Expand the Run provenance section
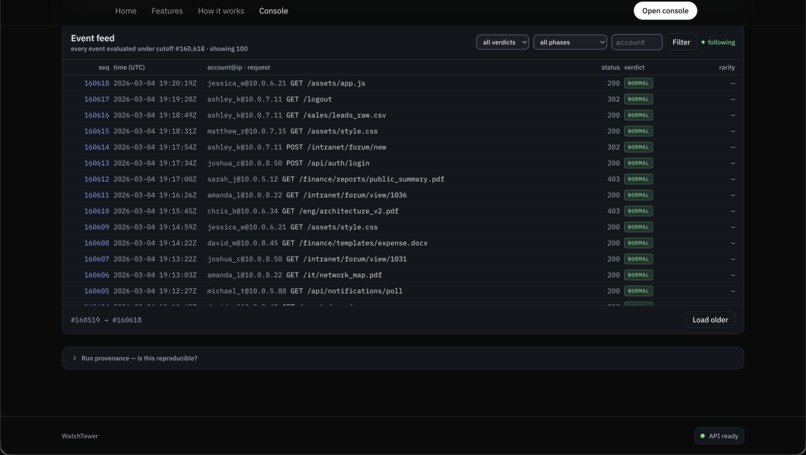The width and height of the screenshot is (806, 455). click(x=402, y=358)
